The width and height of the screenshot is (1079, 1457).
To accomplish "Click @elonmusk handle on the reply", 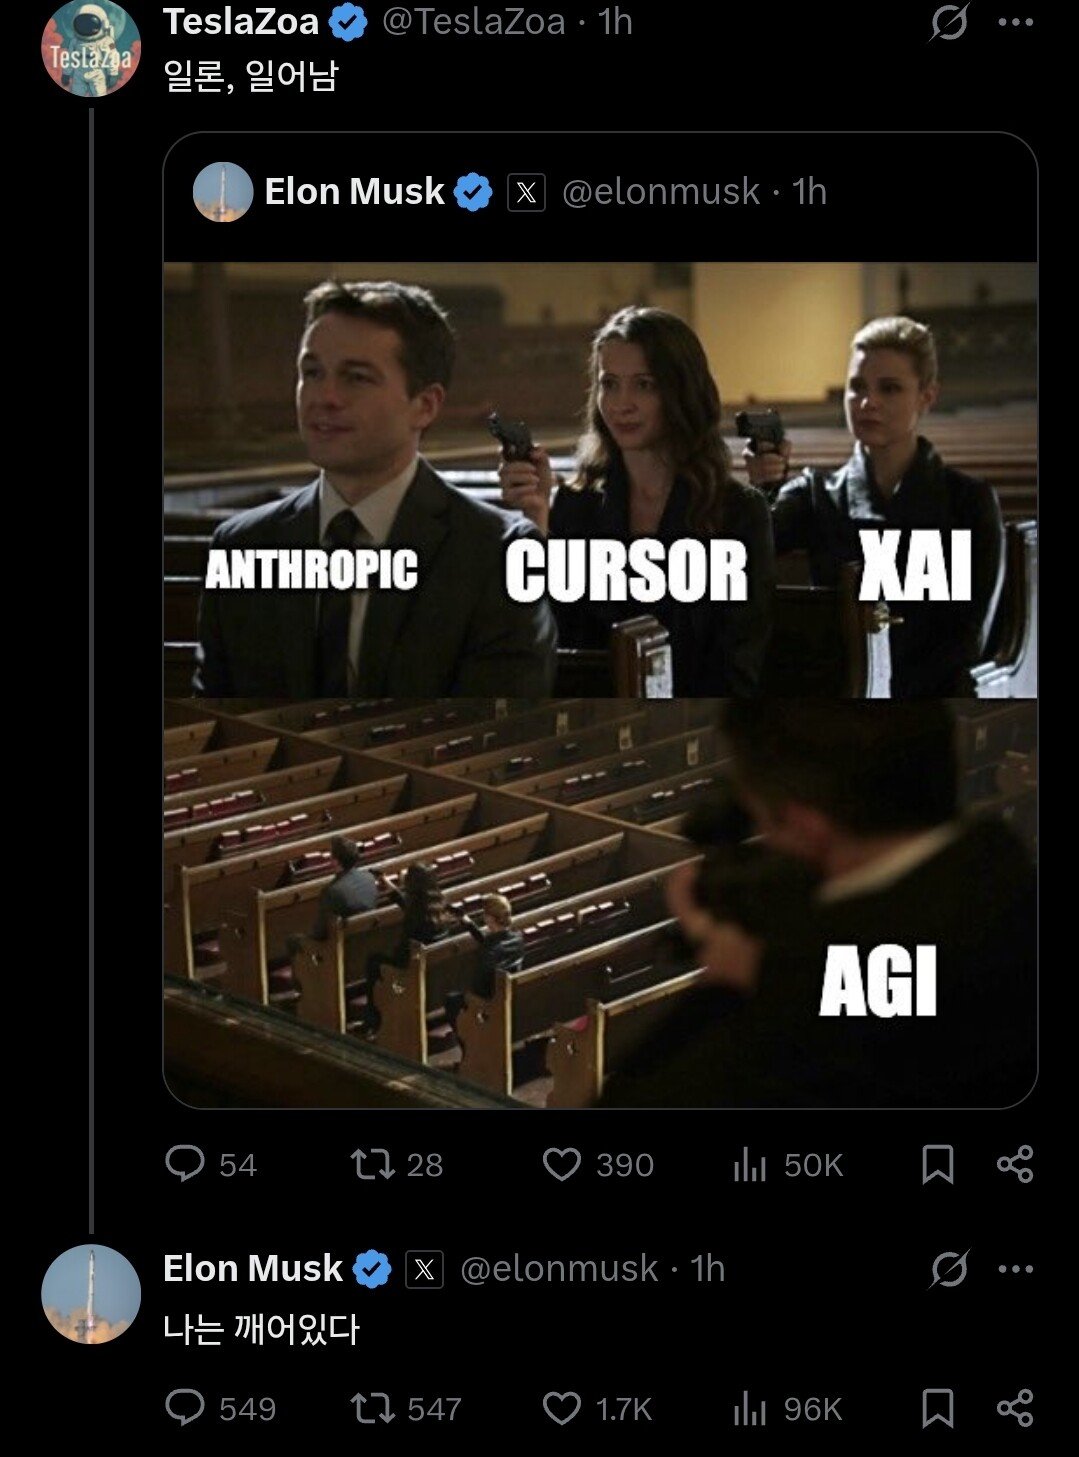I will (558, 1269).
